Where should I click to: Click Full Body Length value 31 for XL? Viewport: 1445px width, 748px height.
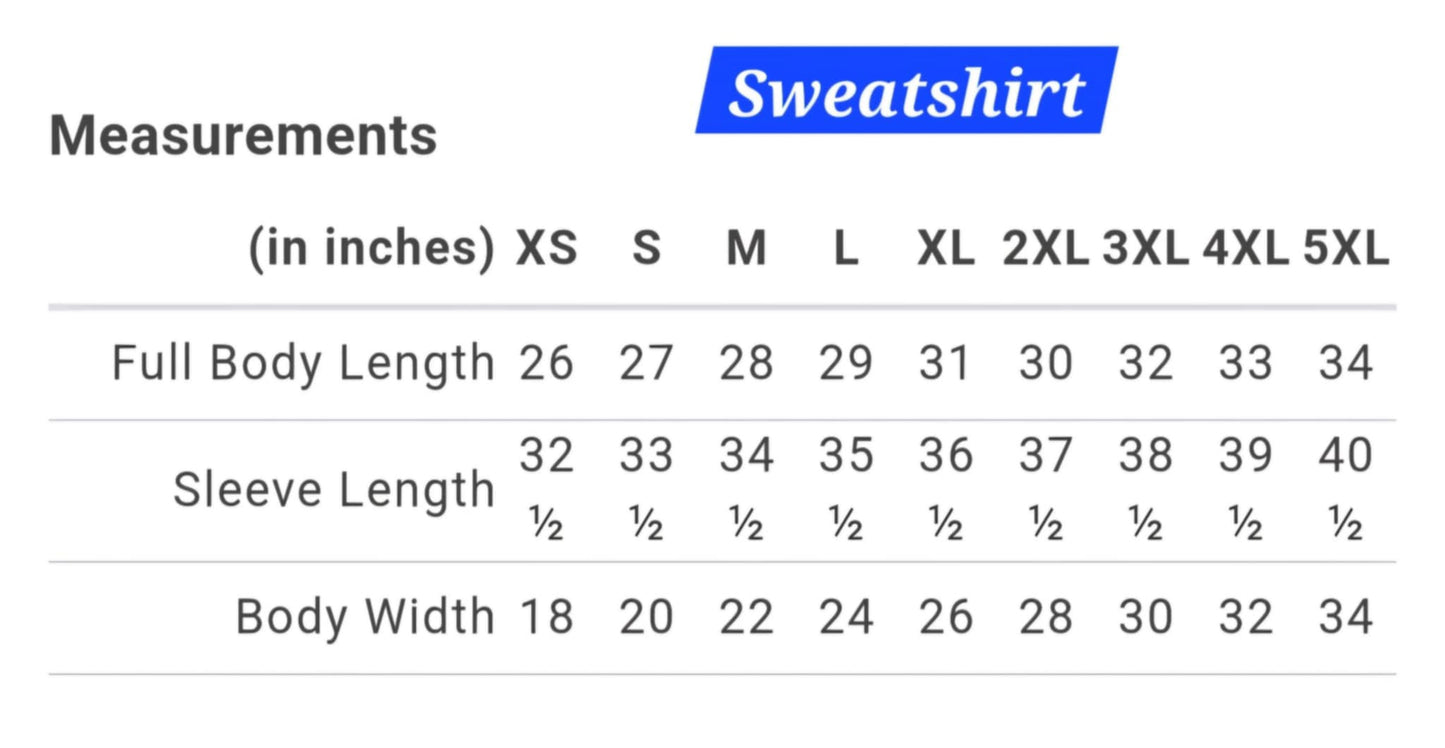(946, 363)
